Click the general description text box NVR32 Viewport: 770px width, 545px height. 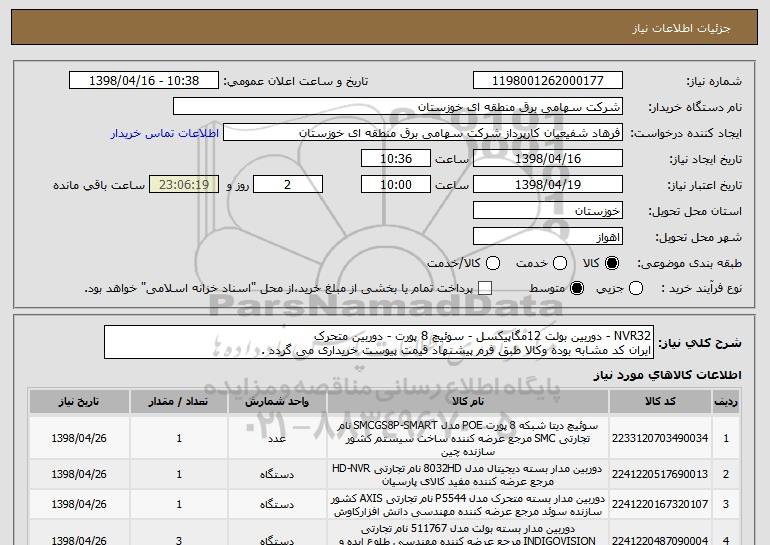coord(379,342)
